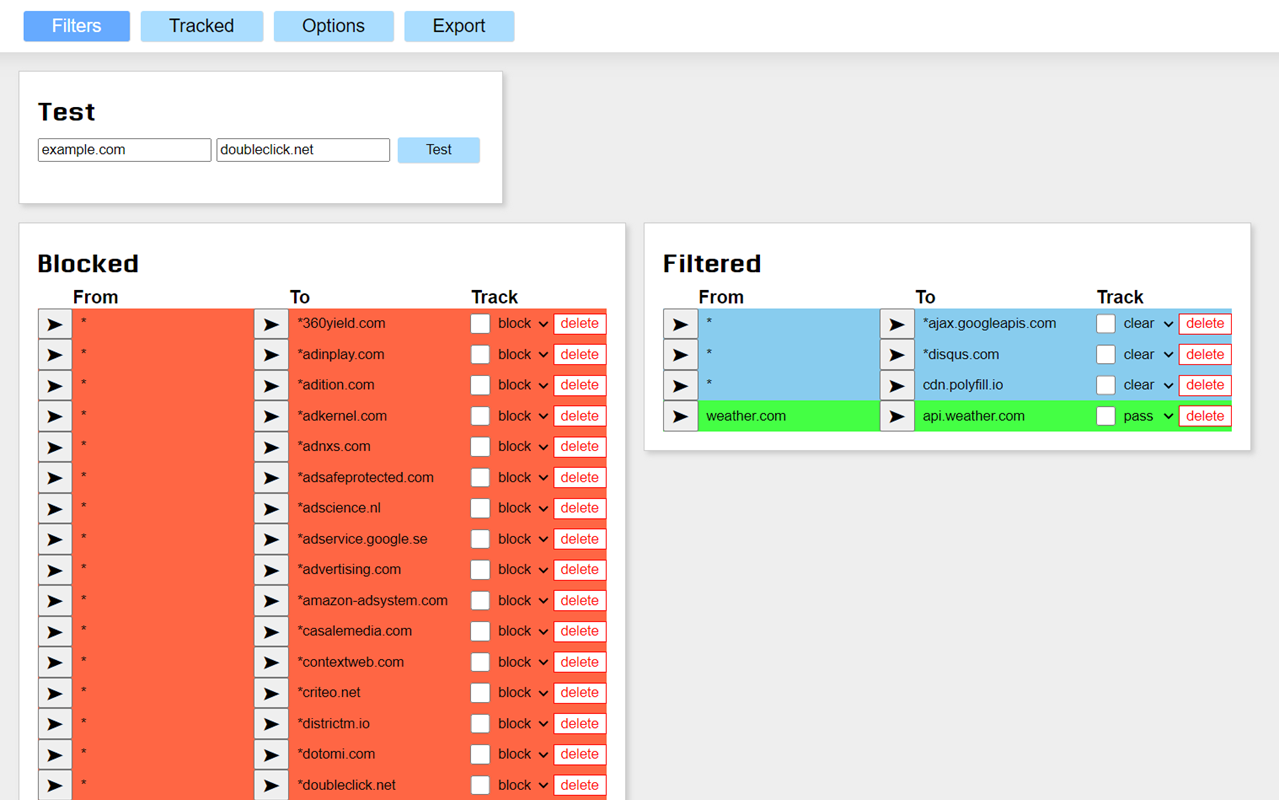Toggle the Track checkbox for *adinplay.com
This screenshot has height=800, width=1280.
[480, 355]
